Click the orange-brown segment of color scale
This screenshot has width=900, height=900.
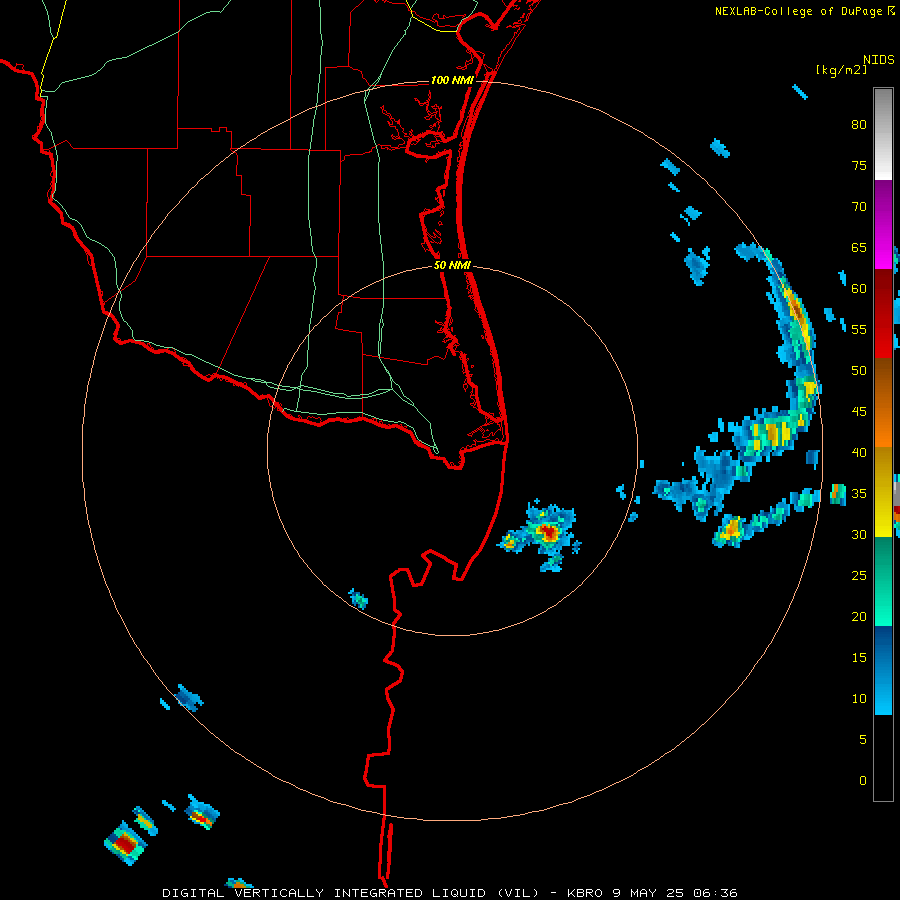(x=883, y=402)
